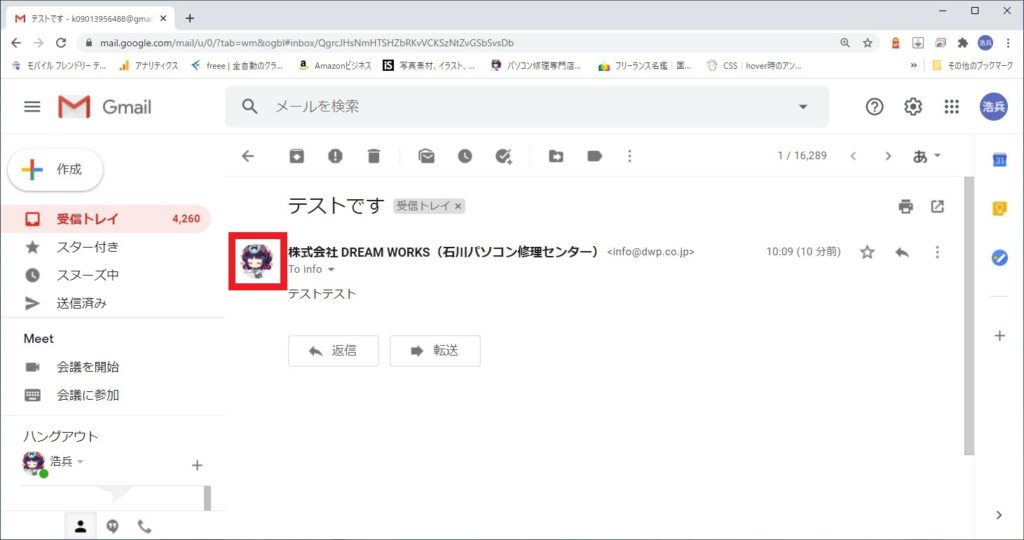Go to the 送信済み sent folder
Viewport: 1024px width, 540px height.
tap(81, 303)
